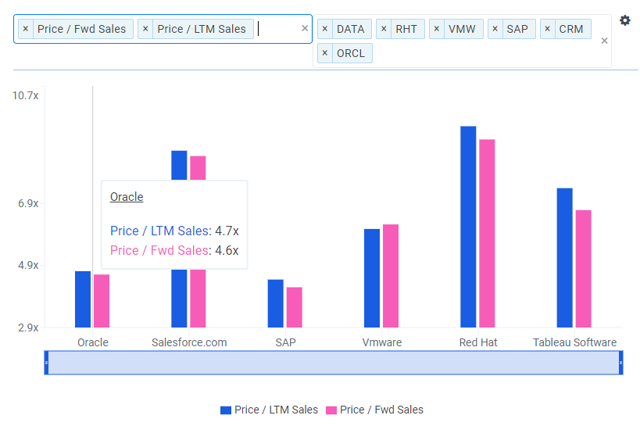Select the ORCL ticker label
This screenshot has width=640, height=426.
tap(351, 53)
